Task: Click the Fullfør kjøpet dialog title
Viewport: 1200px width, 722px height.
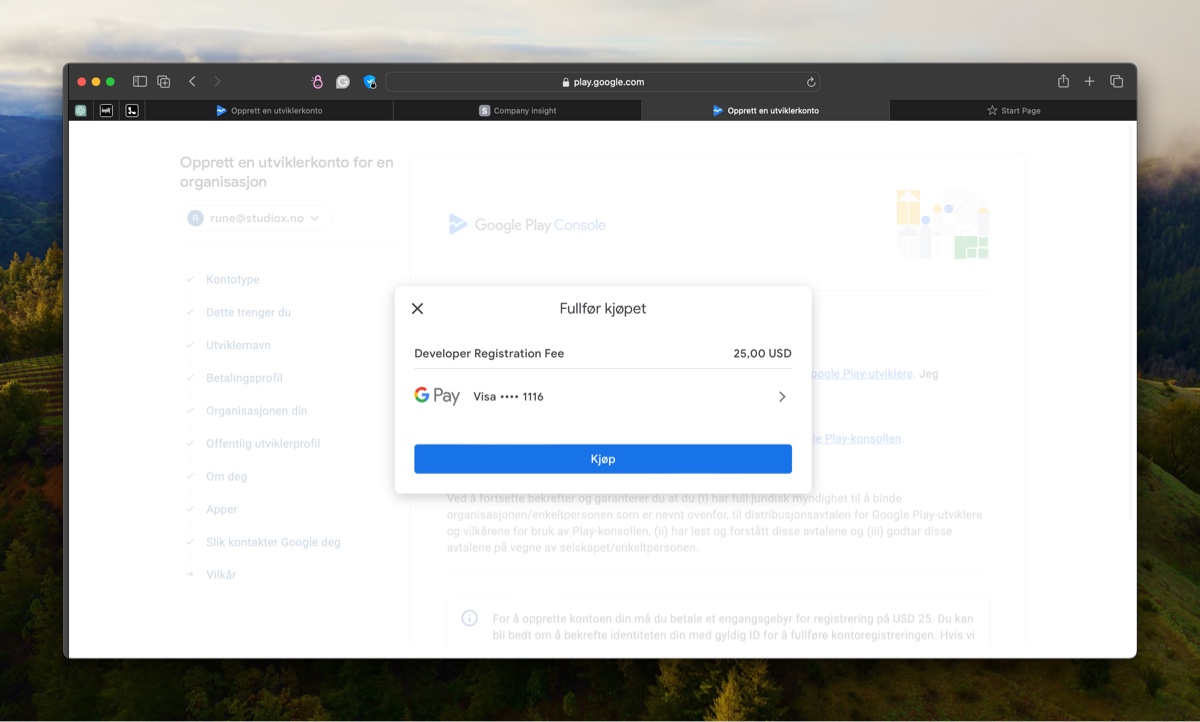Action: click(603, 309)
